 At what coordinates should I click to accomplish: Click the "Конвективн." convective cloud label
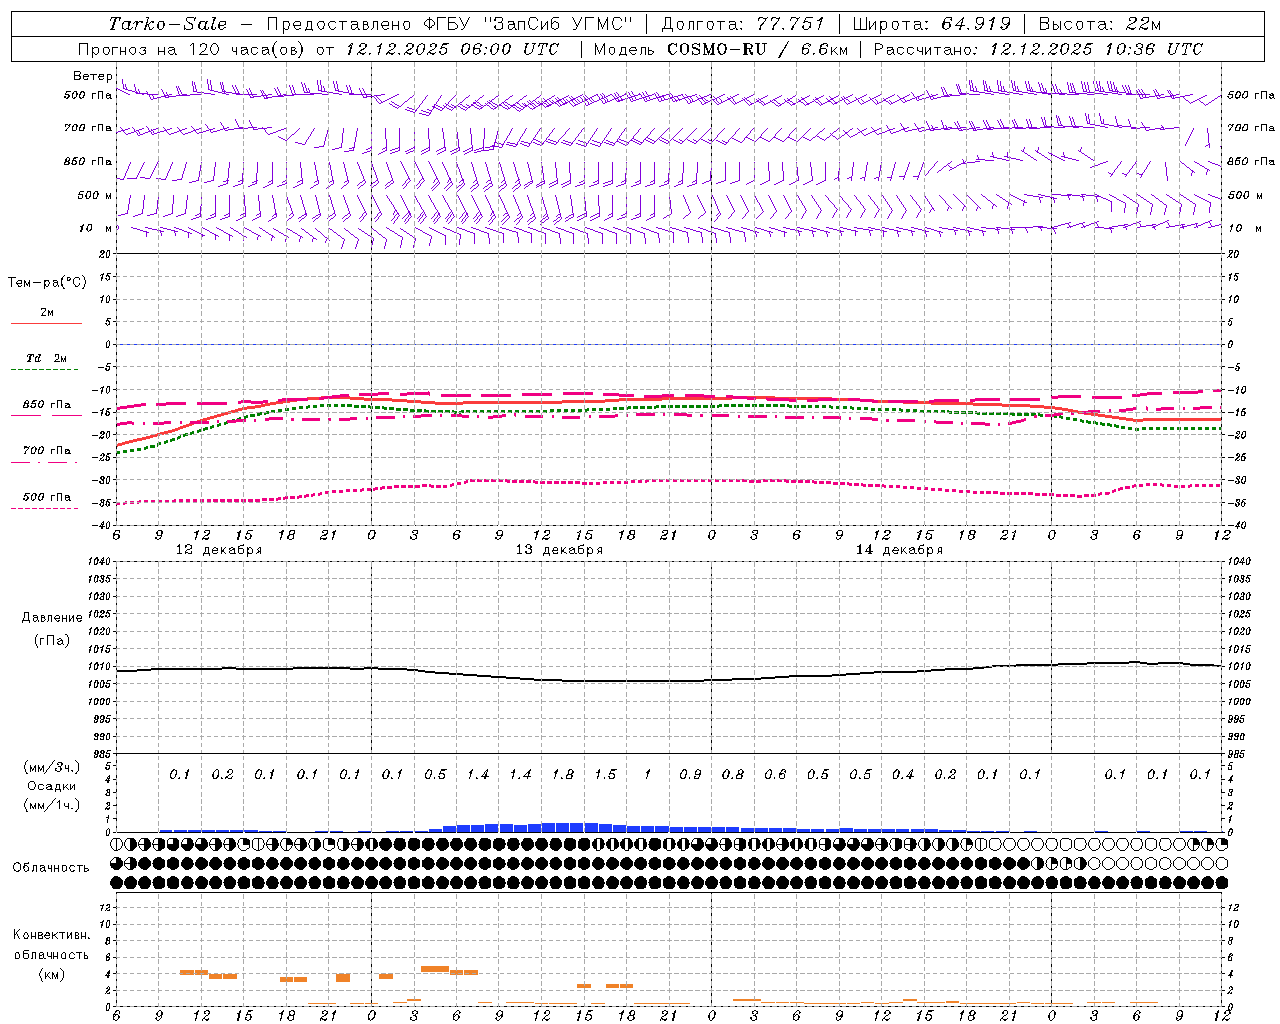tap(51, 935)
